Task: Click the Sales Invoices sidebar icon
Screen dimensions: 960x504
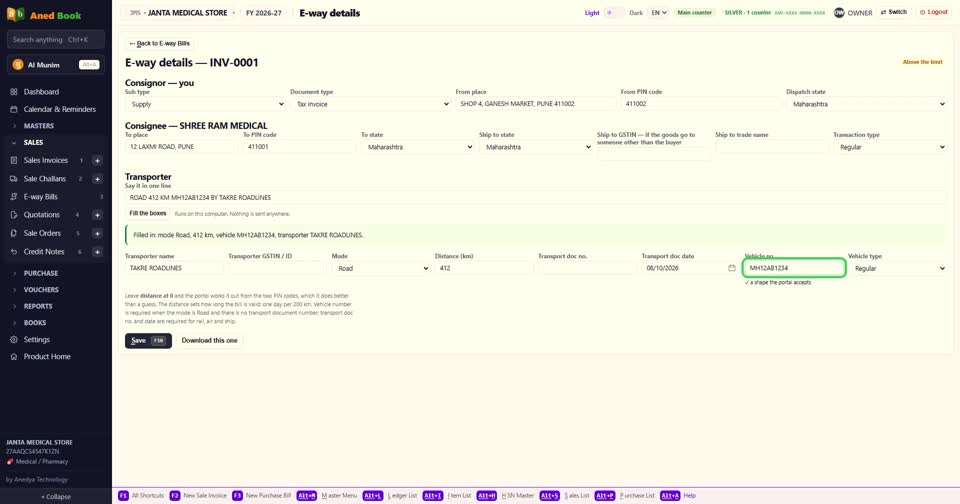Action: pyautogui.click(x=13, y=160)
